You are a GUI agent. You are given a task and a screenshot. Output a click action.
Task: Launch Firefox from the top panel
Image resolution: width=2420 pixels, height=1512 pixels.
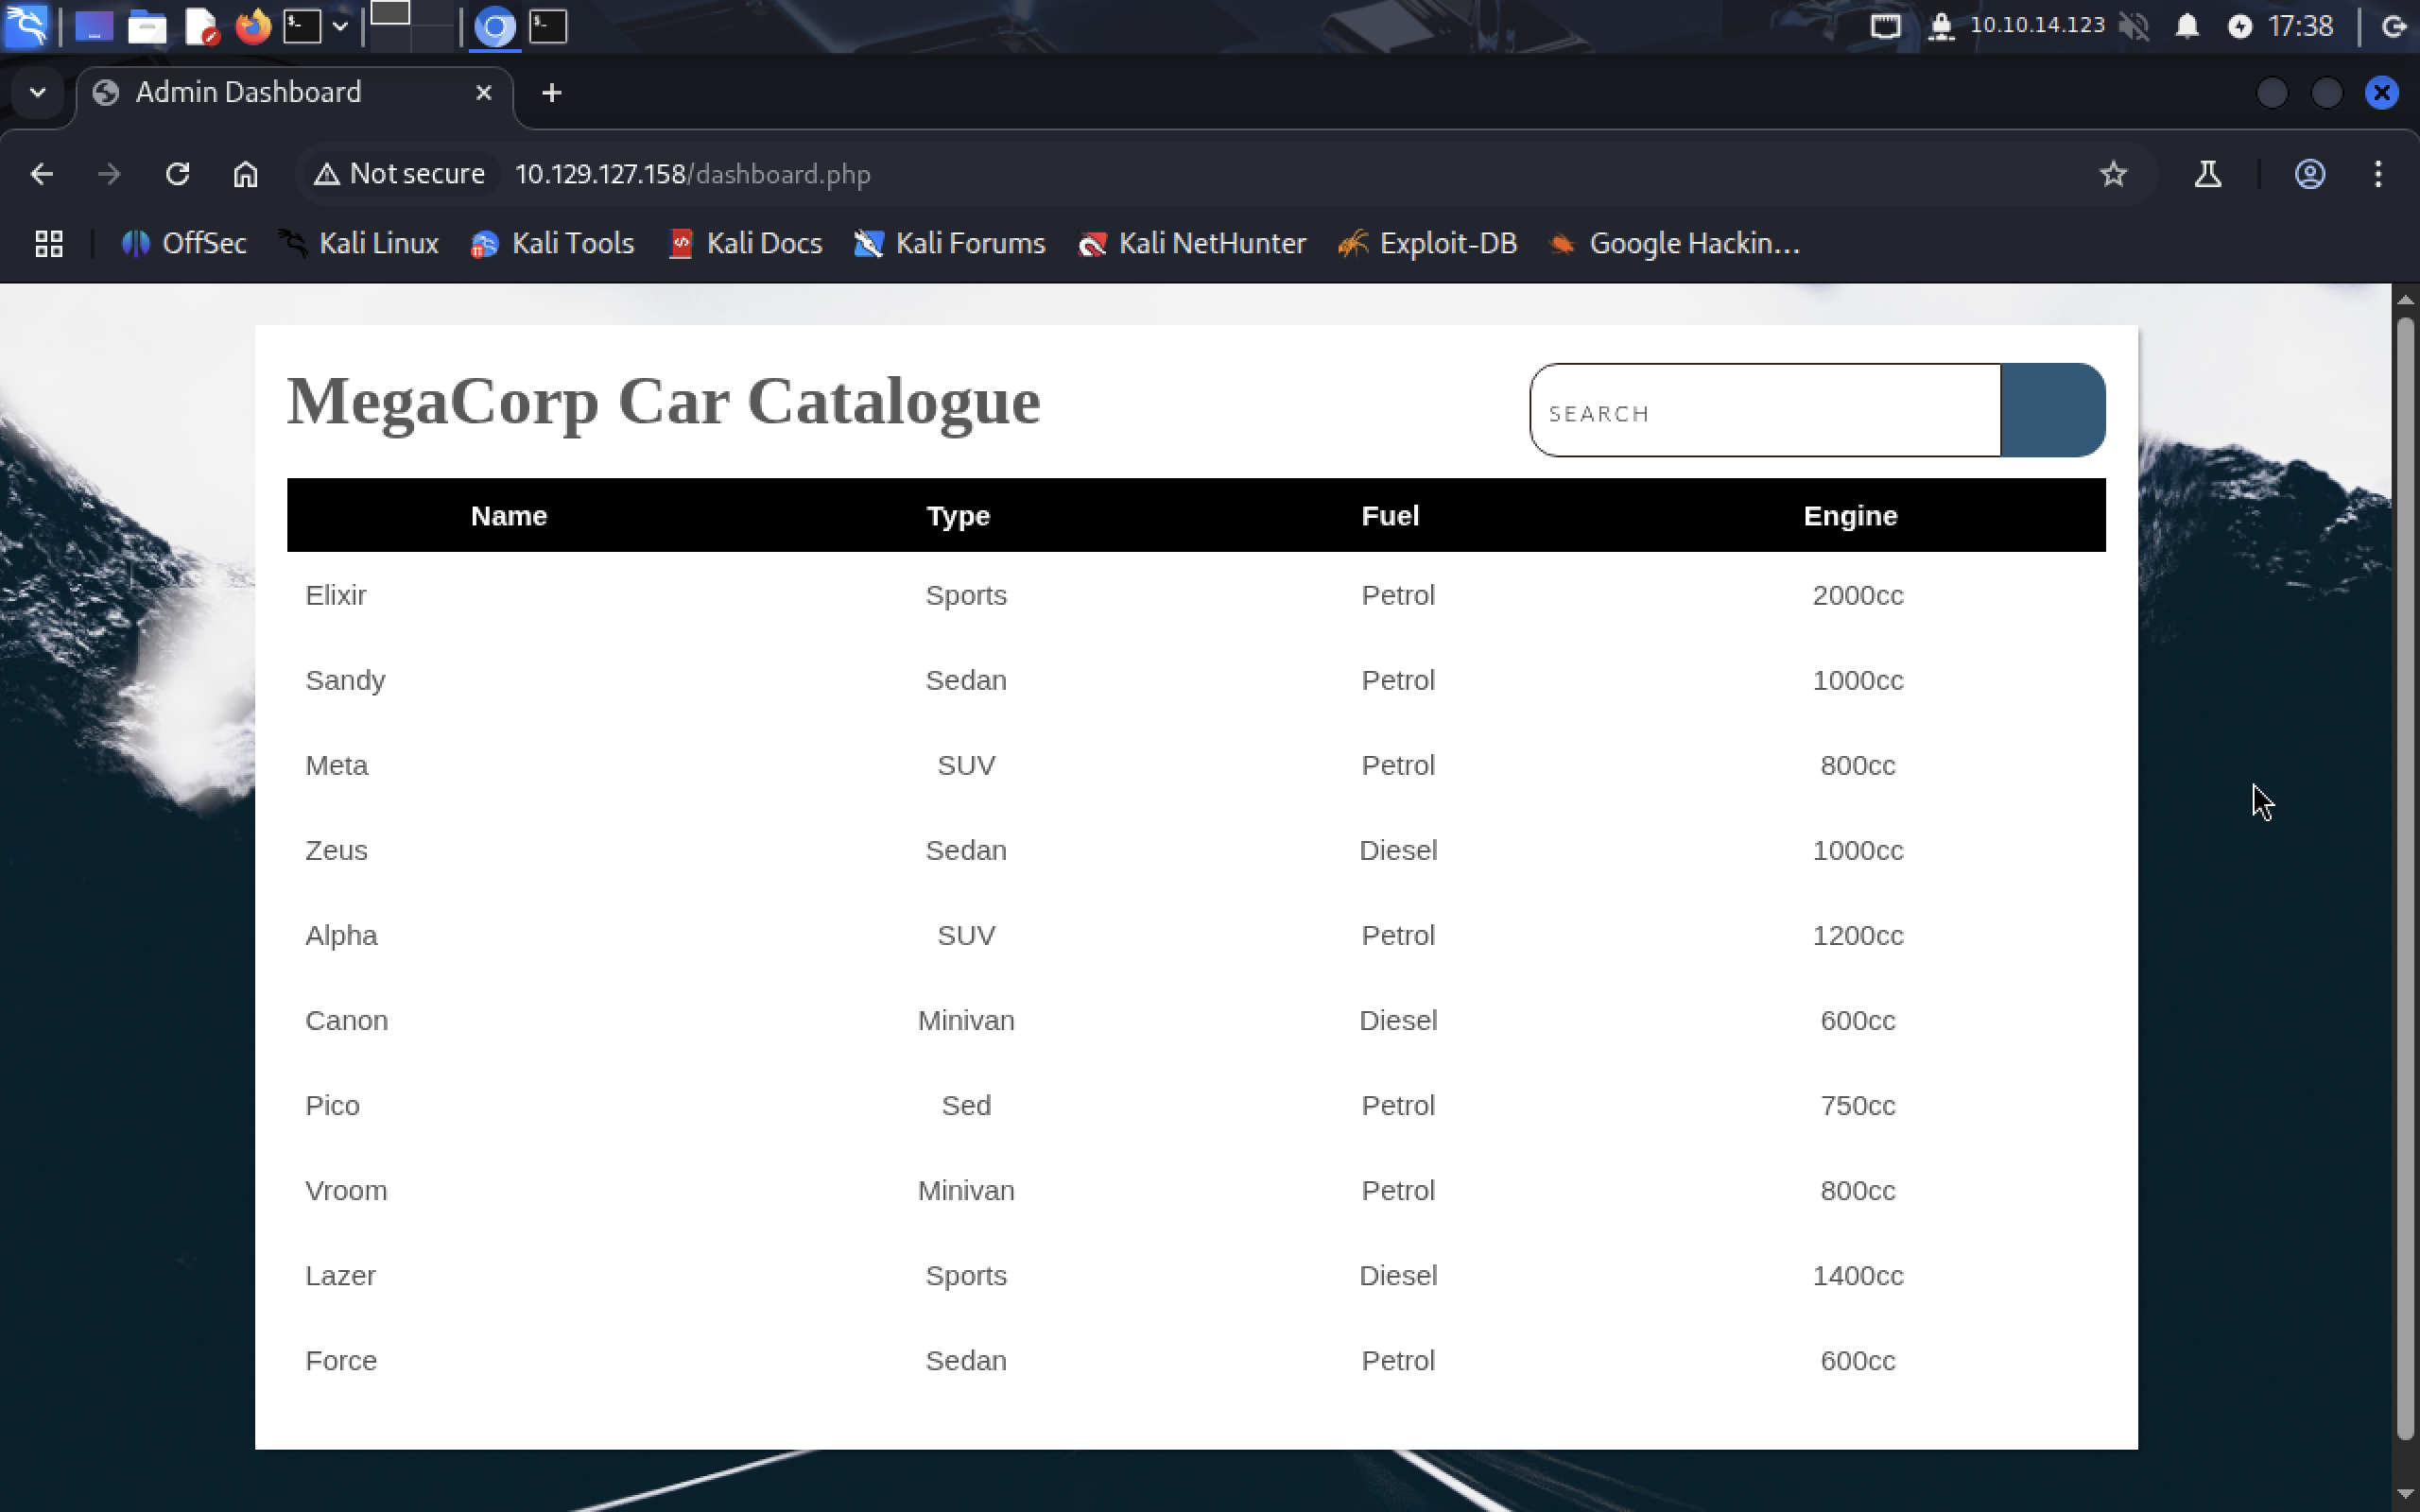click(x=253, y=26)
